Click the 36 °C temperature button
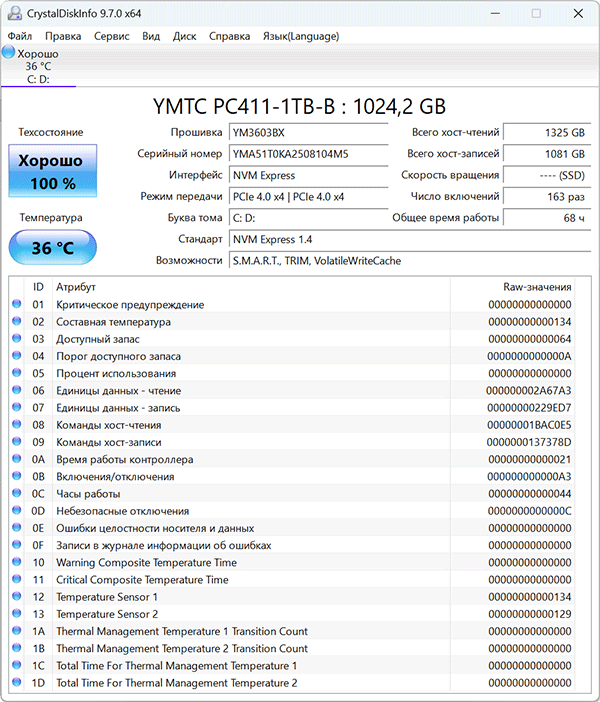The image size is (600, 702). tap(53, 248)
